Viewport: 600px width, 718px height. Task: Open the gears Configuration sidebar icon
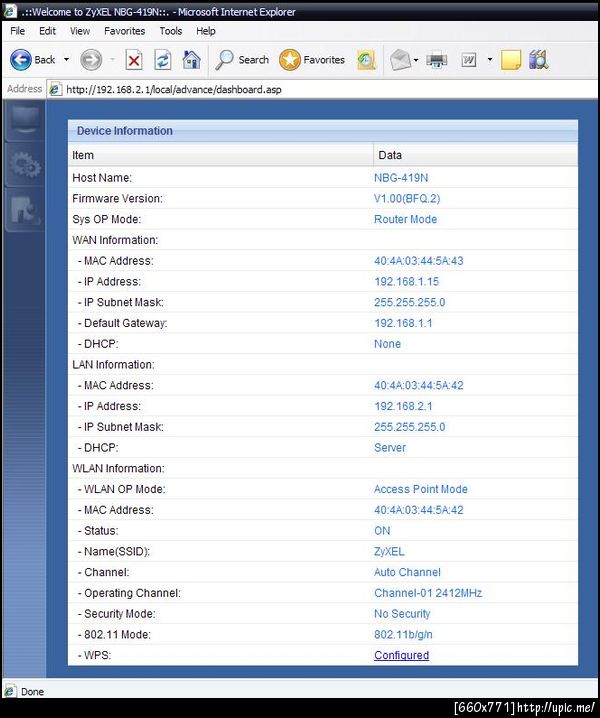[x=25, y=165]
